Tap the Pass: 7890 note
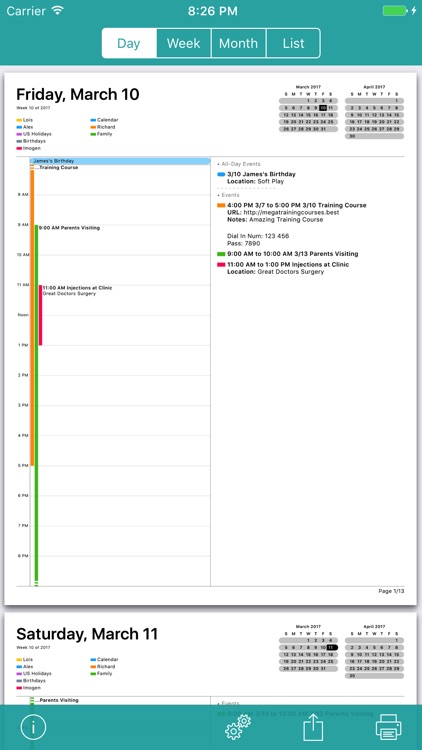Viewport: 422px width, 750px height. [244, 243]
